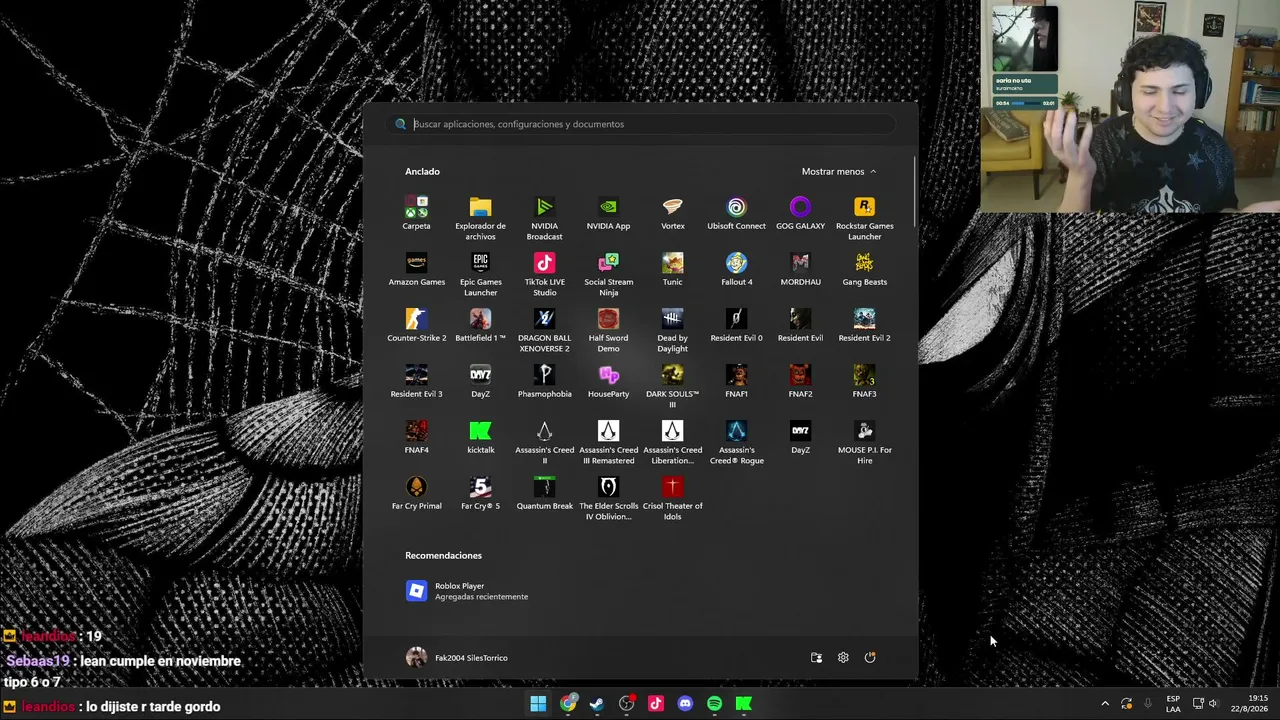Start Dead by Daylight
The height and width of the screenshot is (720, 1280).
tap(672, 331)
